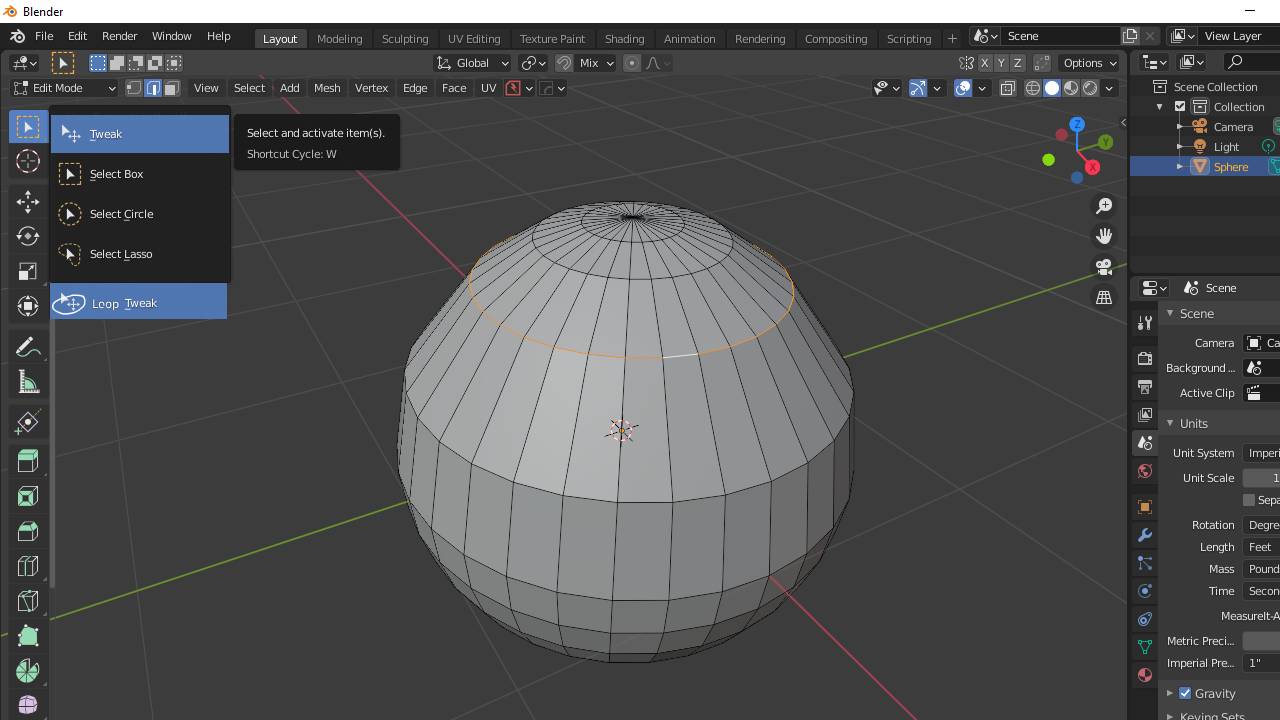This screenshot has height=720, width=1280.
Task: Enable the Gravity checkbox
Action: (x=1185, y=693)
